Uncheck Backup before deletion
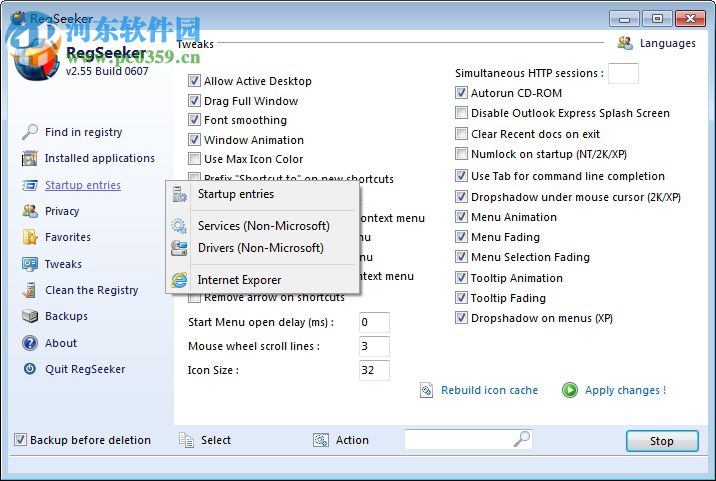Screen dimensions: 716x481 pos(20,440)
